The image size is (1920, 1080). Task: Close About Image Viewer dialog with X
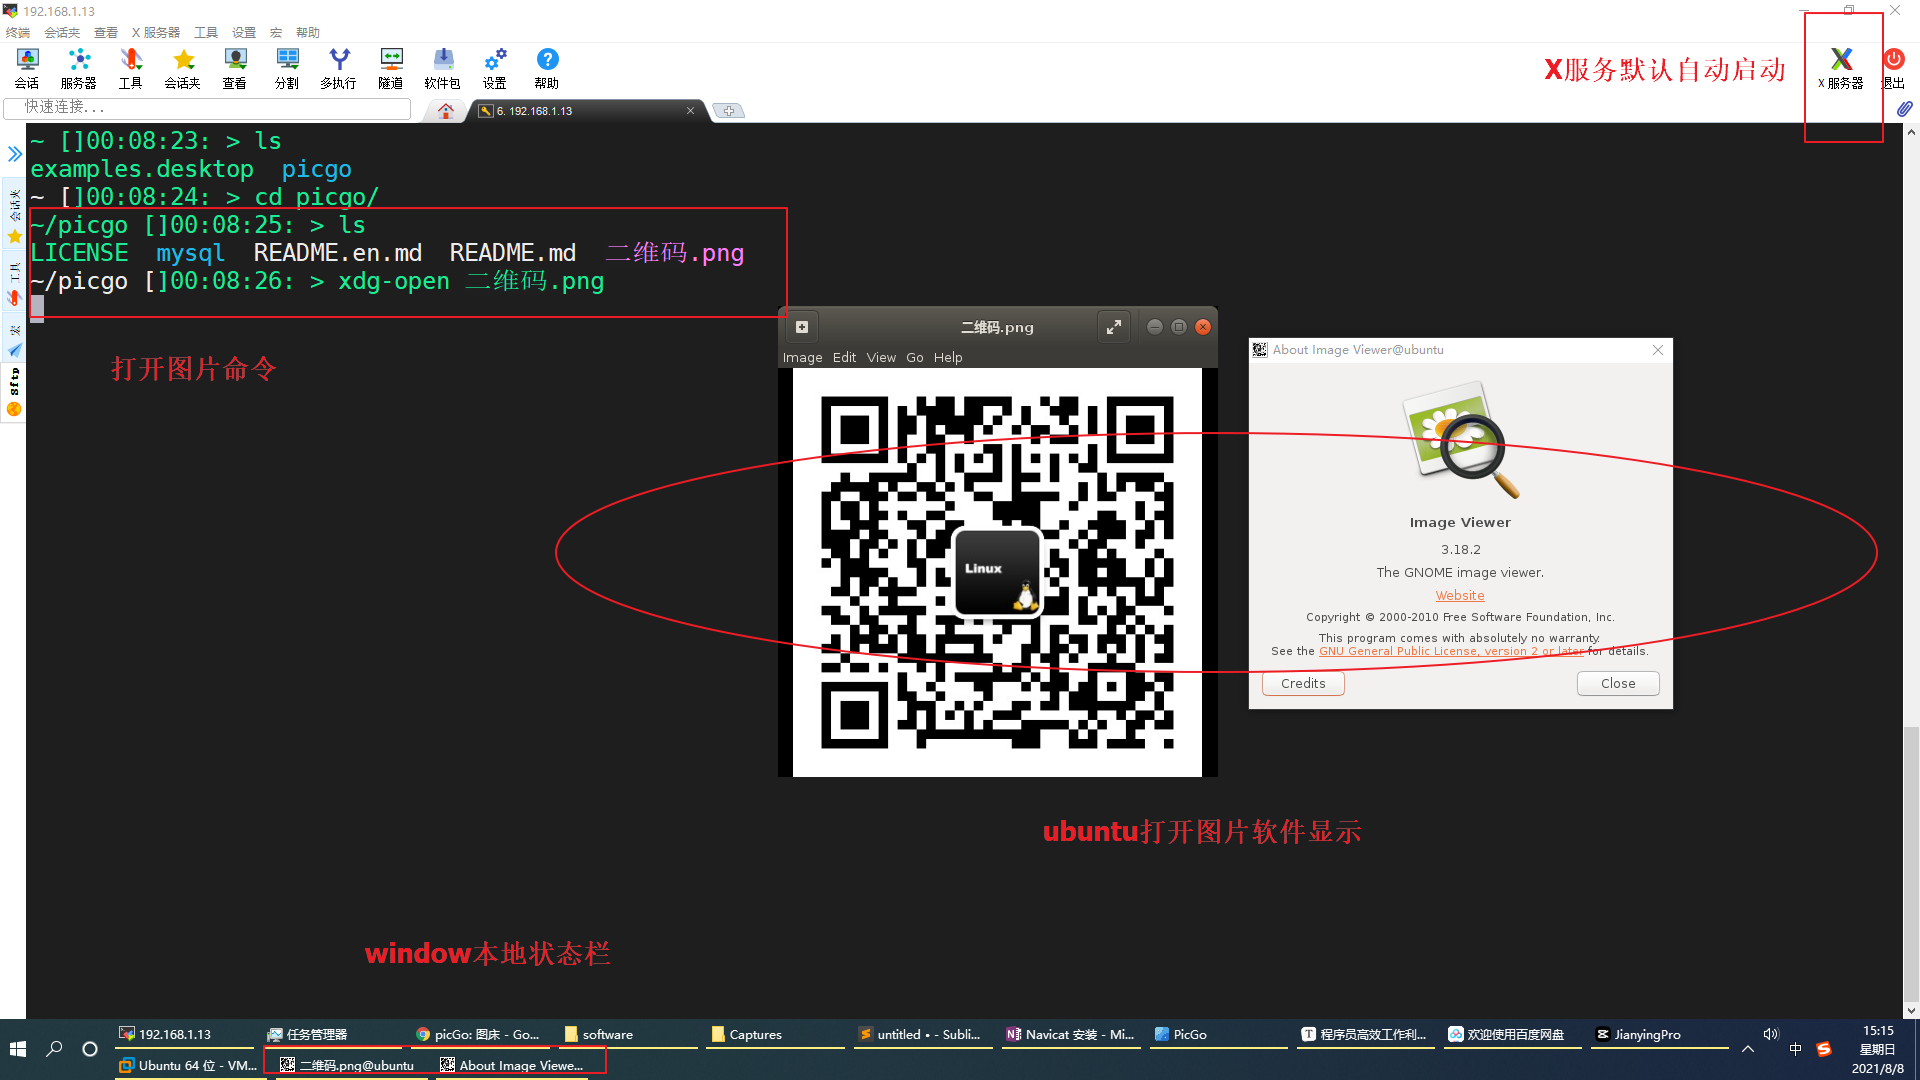tap(1658, 350)
